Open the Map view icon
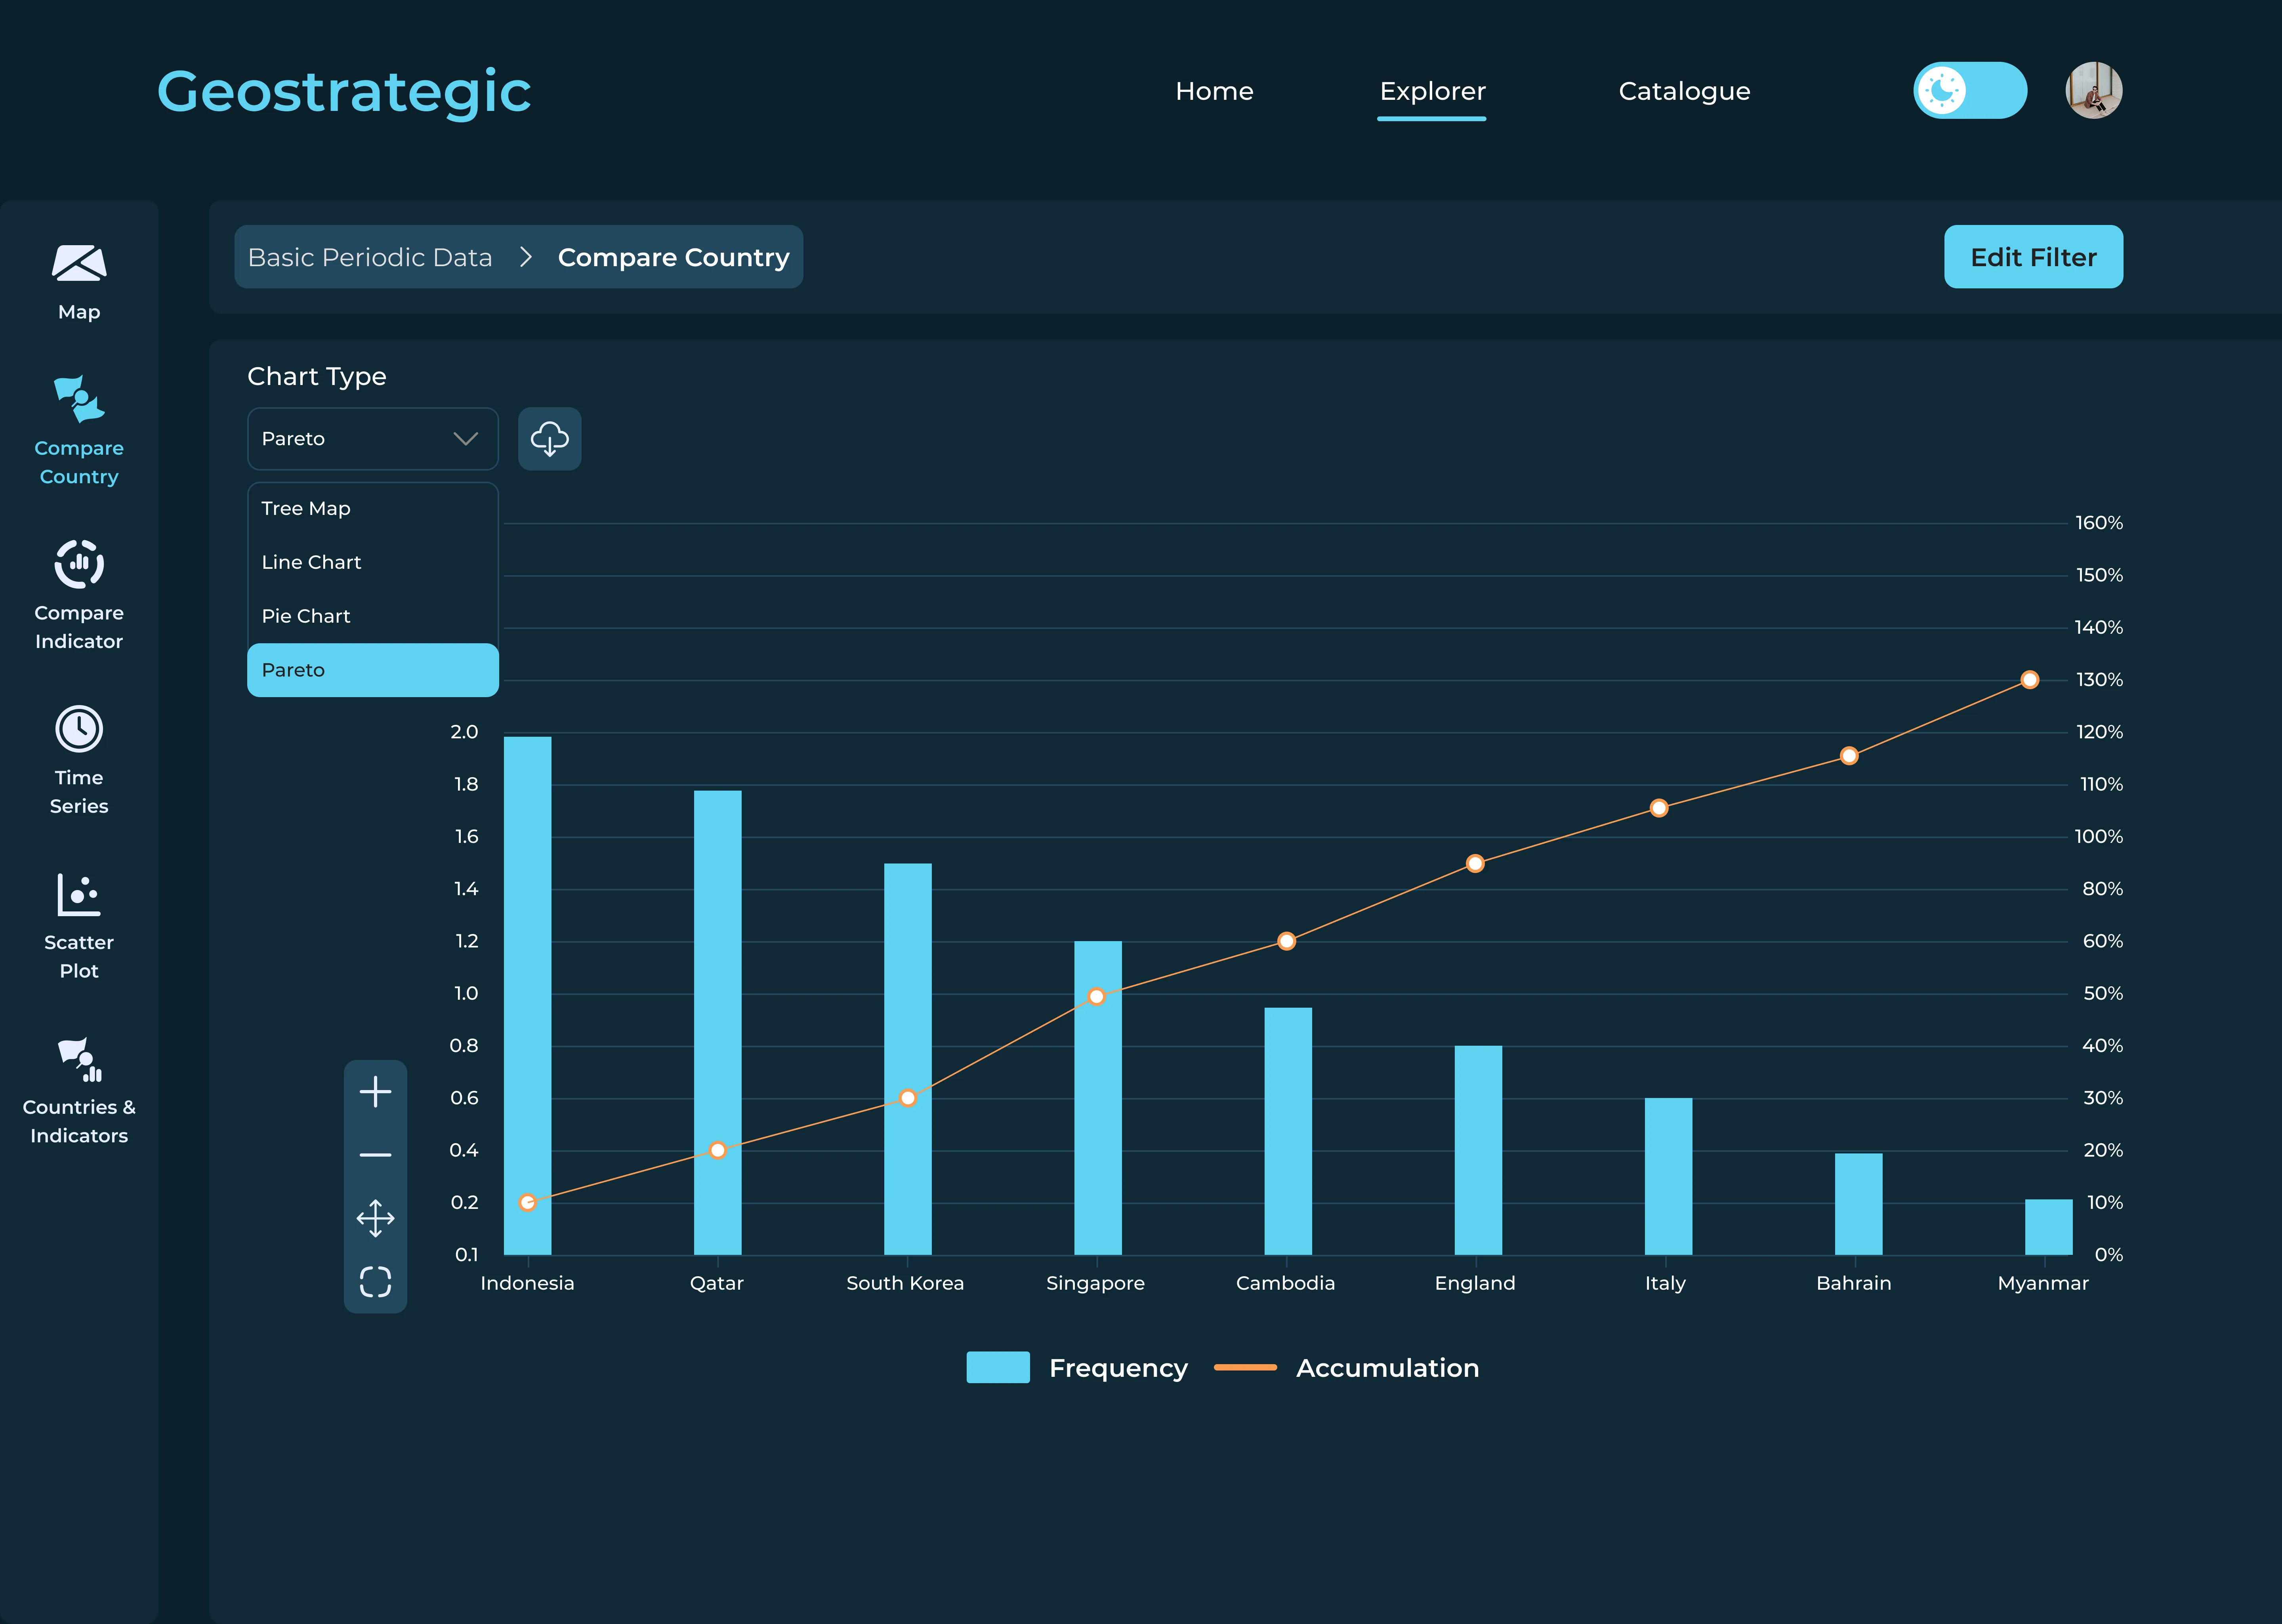The height and width of the screenshot is (1624, 2282). [x=79, y=263]
